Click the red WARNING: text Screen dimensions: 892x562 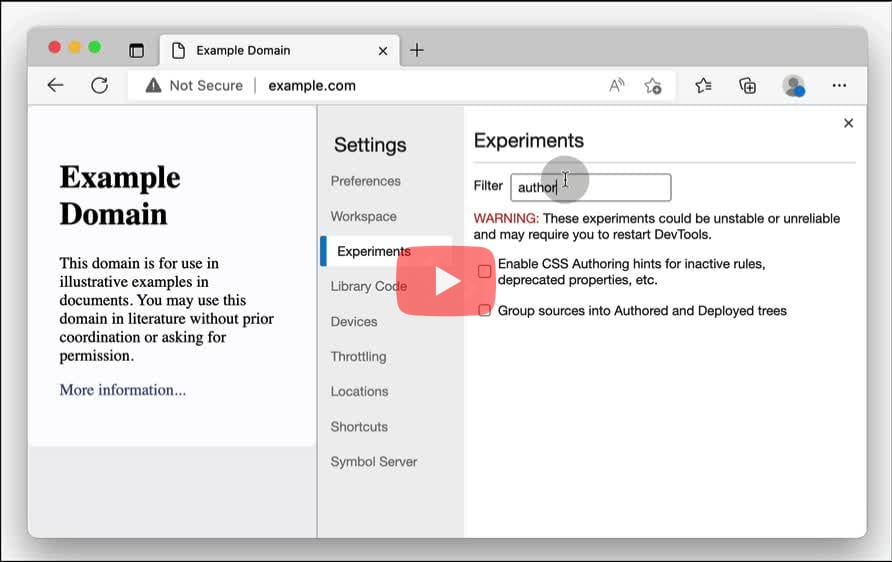(x=506, y=218)
